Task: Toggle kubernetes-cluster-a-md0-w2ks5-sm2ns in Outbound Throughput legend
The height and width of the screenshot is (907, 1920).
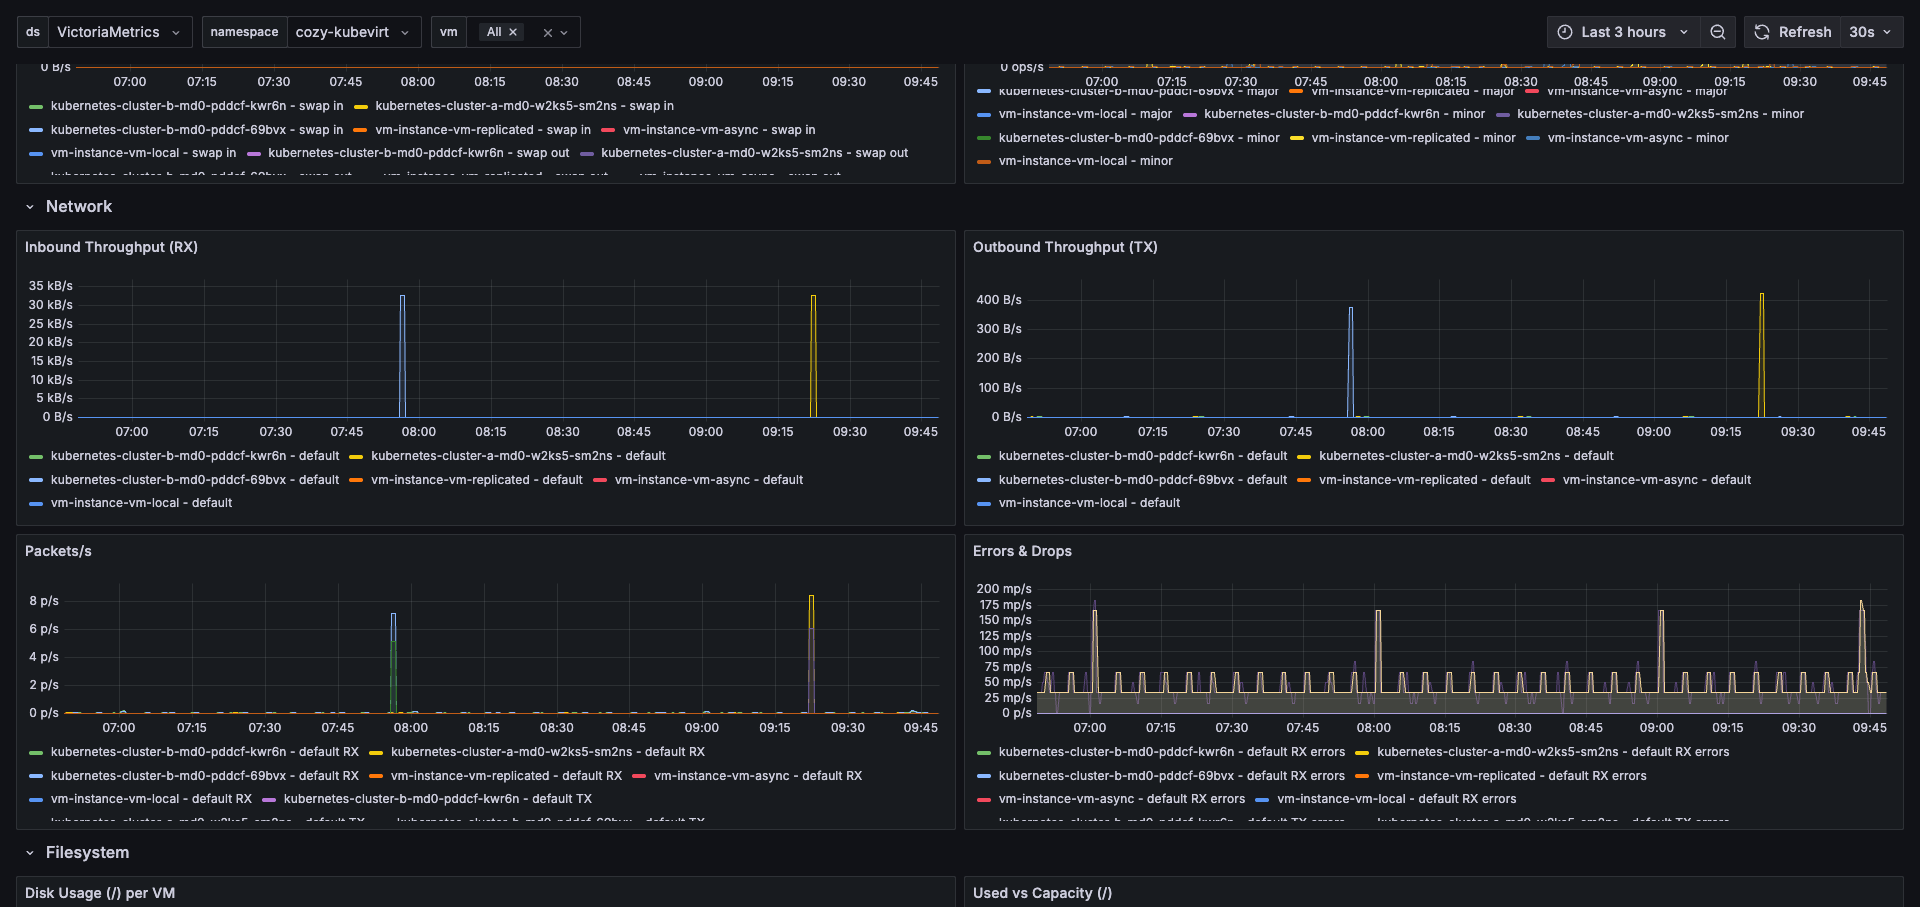Action: point(1466,456)
